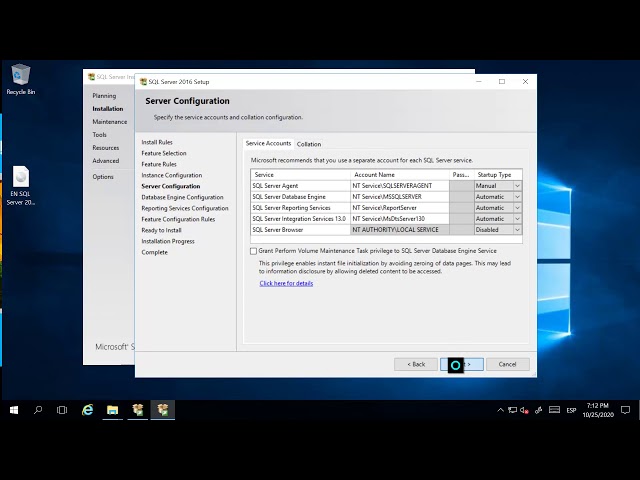Viewport: 640px width, 480px height.
Task: Proceed with the Next > button
Action: pos(462,364)
